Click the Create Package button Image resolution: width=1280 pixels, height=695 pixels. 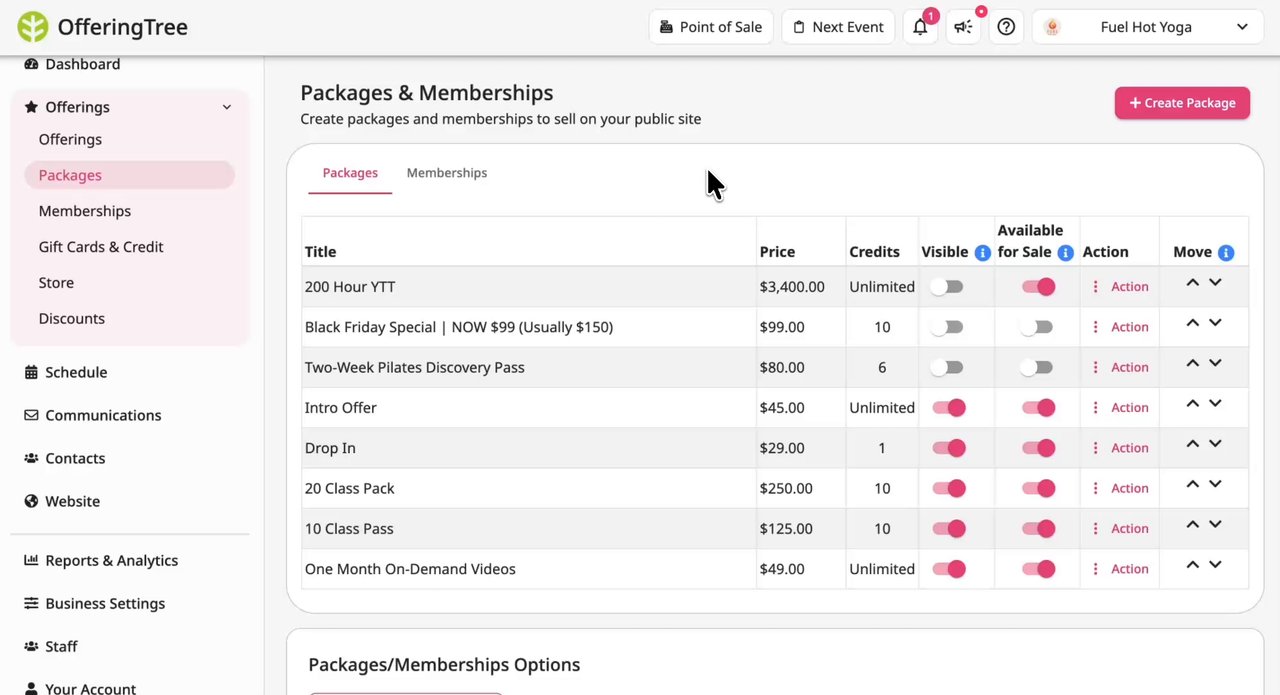click(x=1182, y=103)
